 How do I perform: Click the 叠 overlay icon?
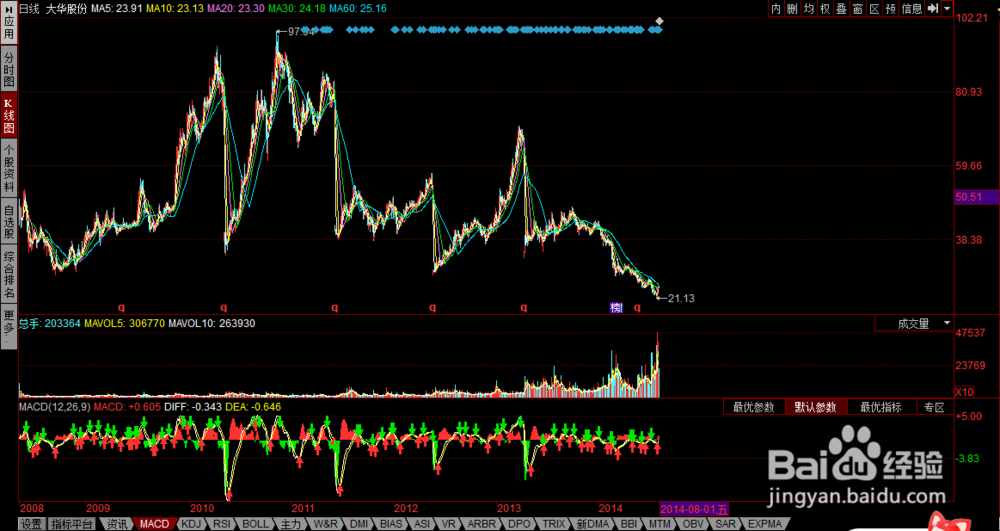pos(842,8)
